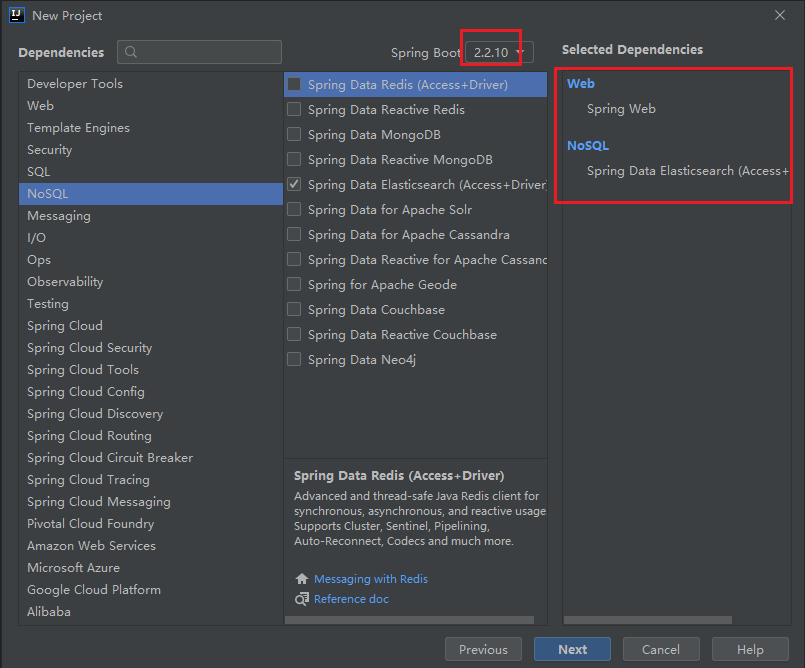Screen dimensions: 805x668
Task: Select Spring Data Elasticsearch in Selected Dependencies
Action: (x=687, y=171)
